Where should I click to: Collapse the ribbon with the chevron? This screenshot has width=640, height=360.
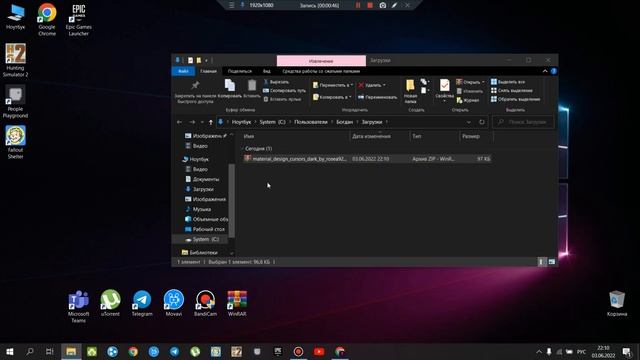pyautogui.click(x=545, y=71)
